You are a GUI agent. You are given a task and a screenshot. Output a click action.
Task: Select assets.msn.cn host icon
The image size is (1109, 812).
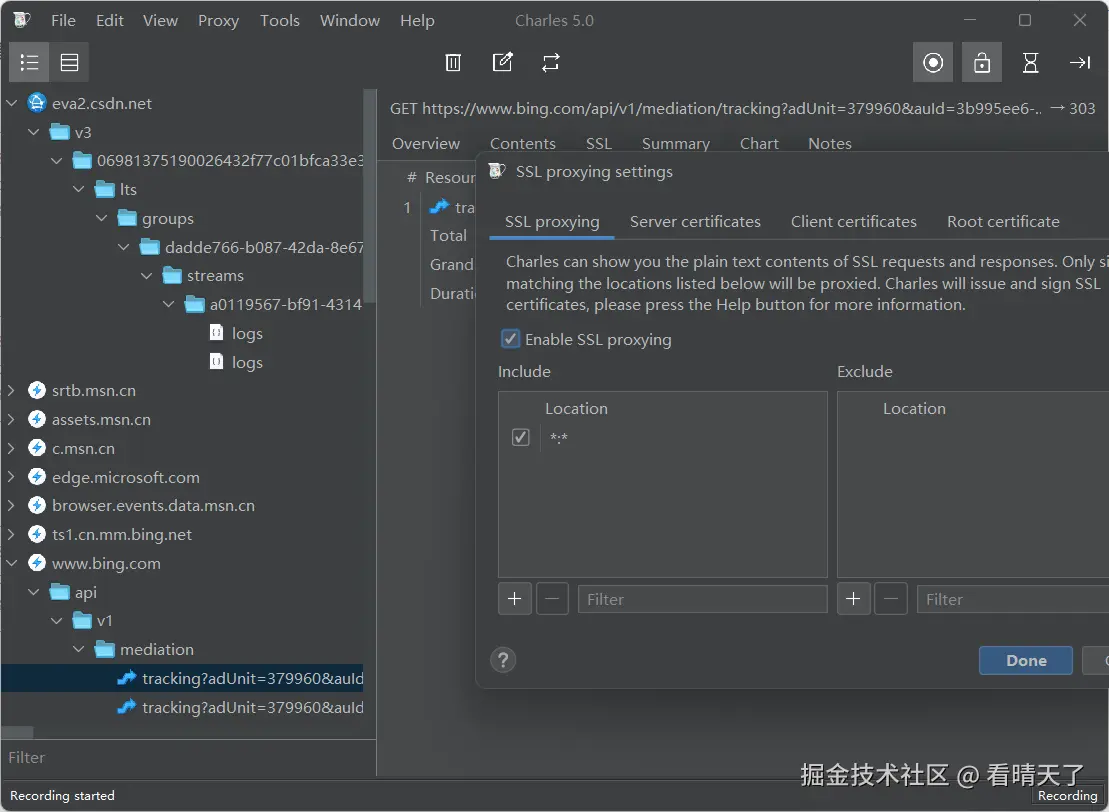[37, 419]
